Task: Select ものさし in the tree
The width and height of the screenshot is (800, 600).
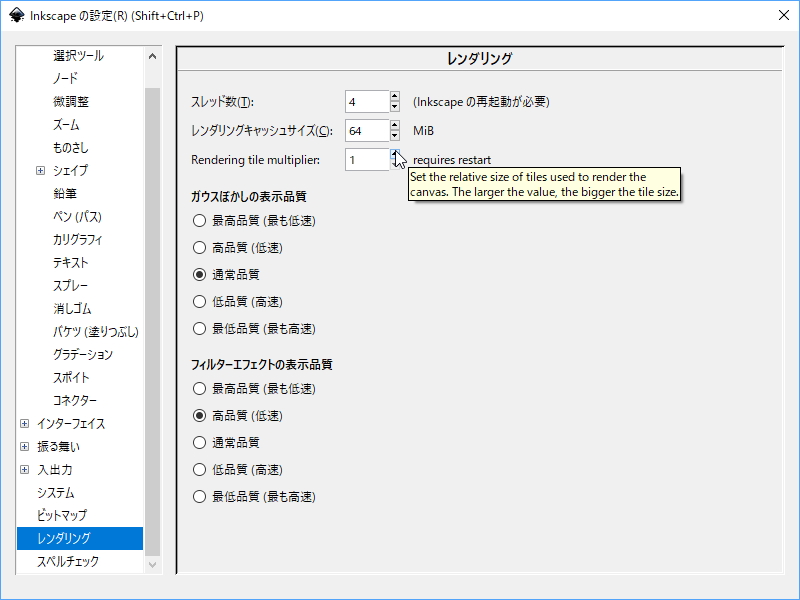Action: (70, 147)
